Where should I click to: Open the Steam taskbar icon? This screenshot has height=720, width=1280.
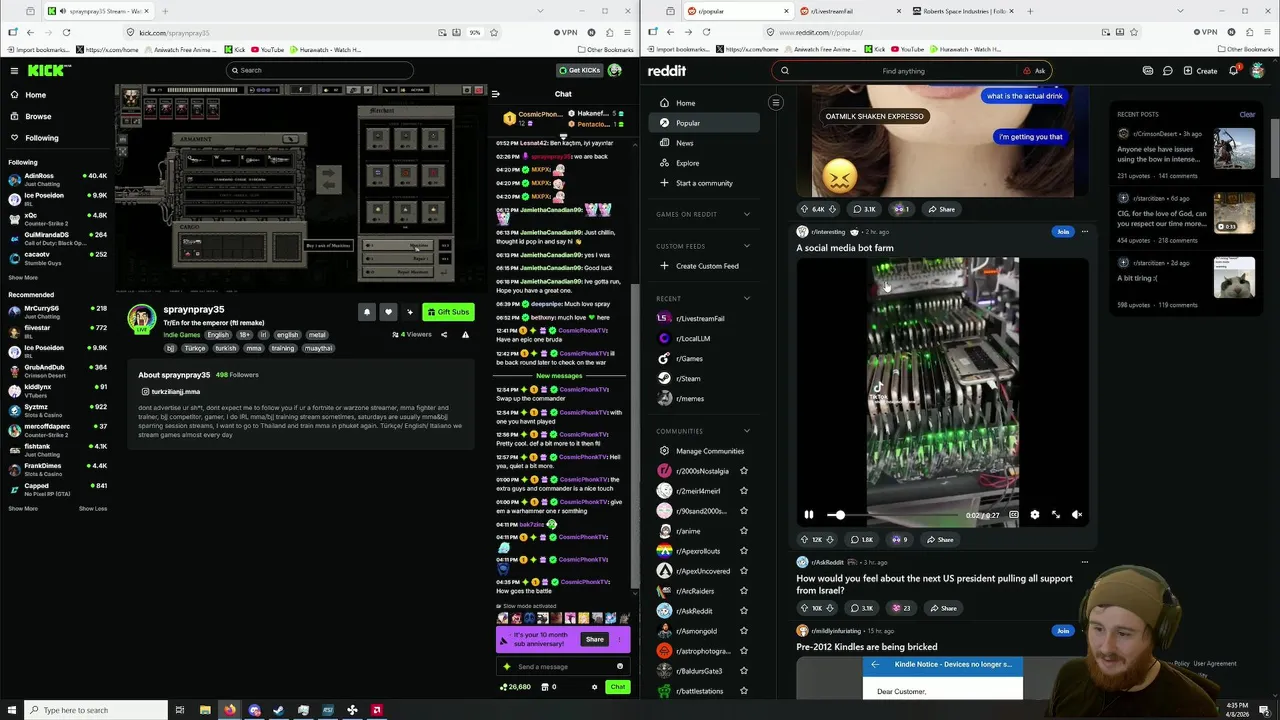coord(279,710)
